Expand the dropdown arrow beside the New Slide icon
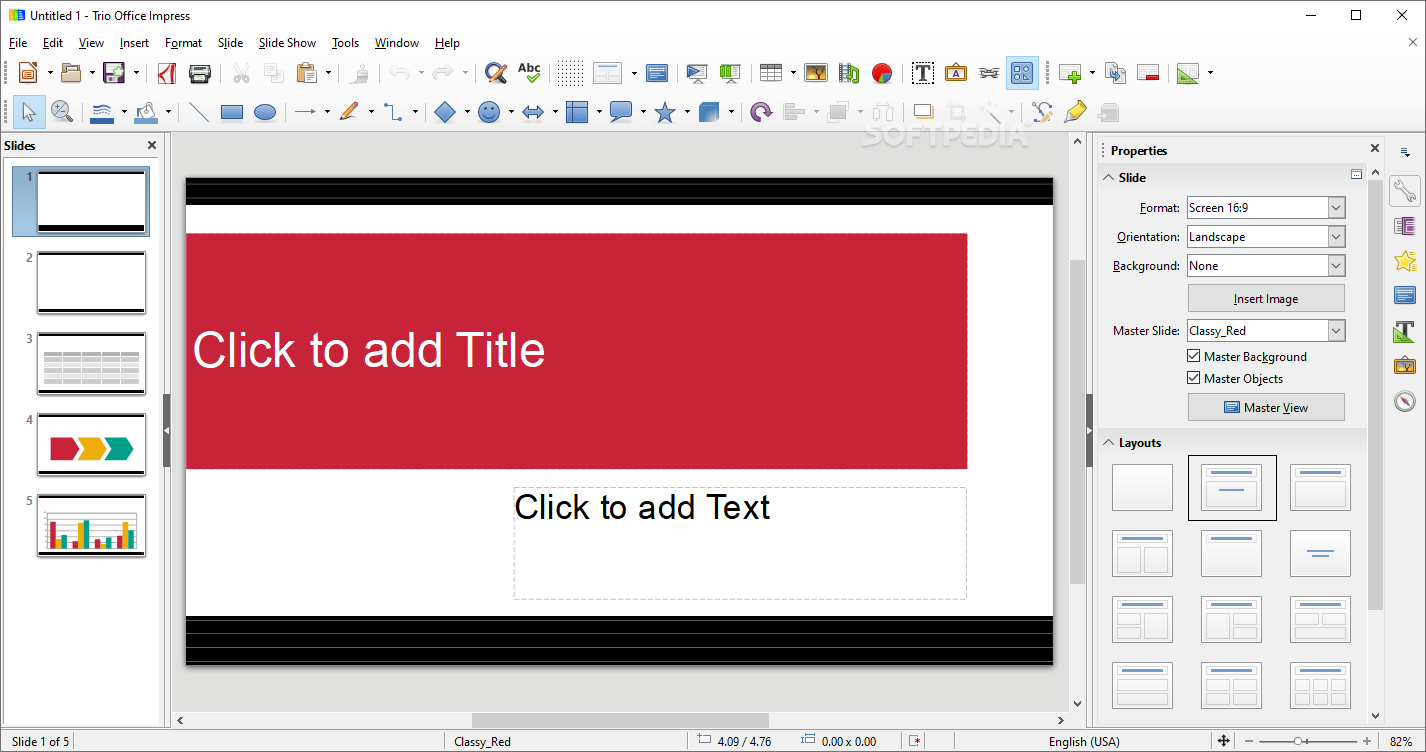Image resolution: width=1426 pixels, height=752 pixels. 1092,73
